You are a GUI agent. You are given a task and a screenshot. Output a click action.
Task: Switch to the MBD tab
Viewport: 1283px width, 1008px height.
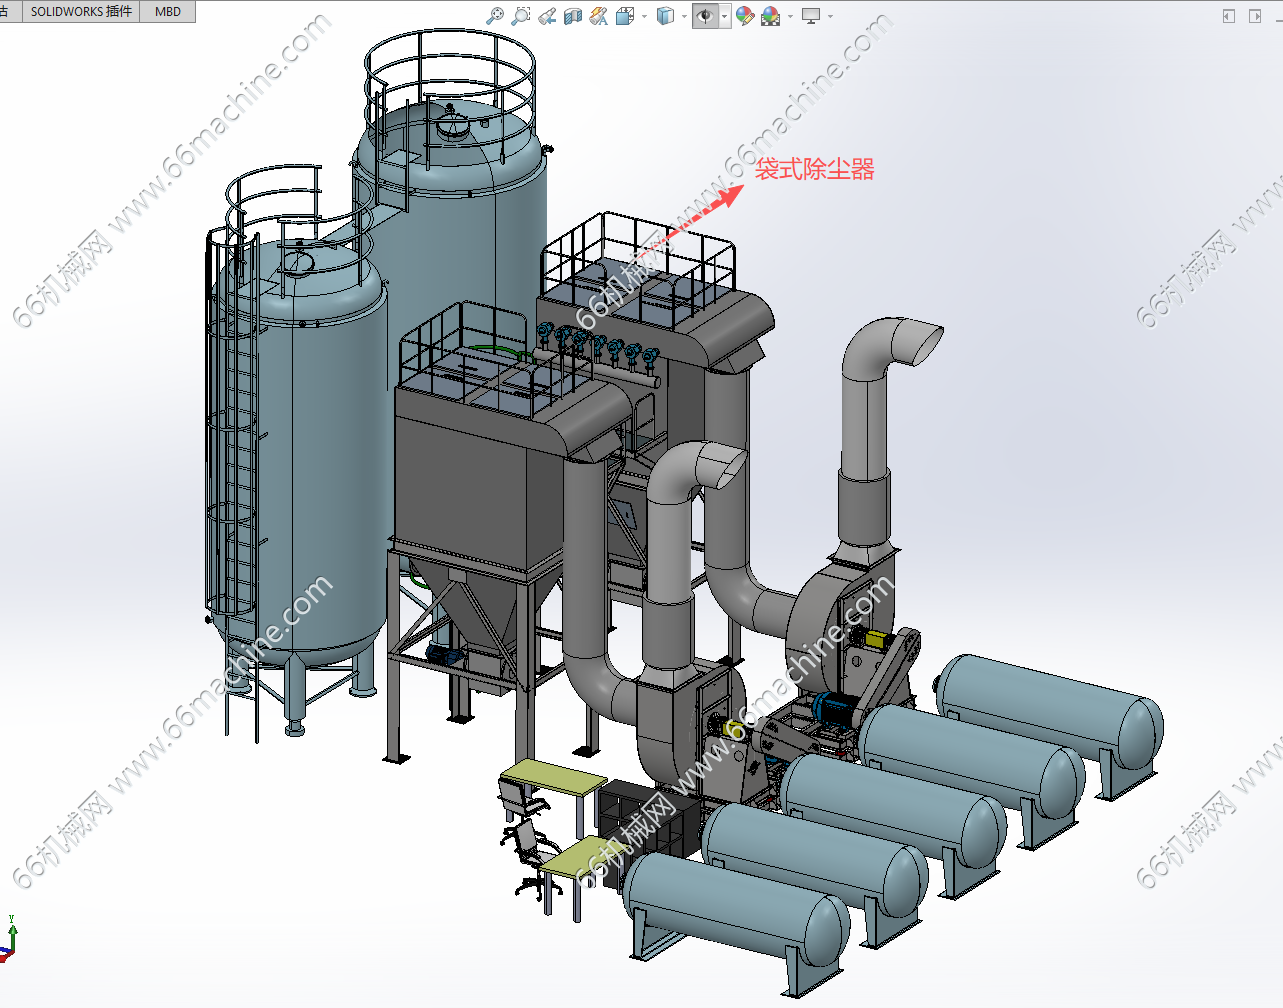click(168, 12)
